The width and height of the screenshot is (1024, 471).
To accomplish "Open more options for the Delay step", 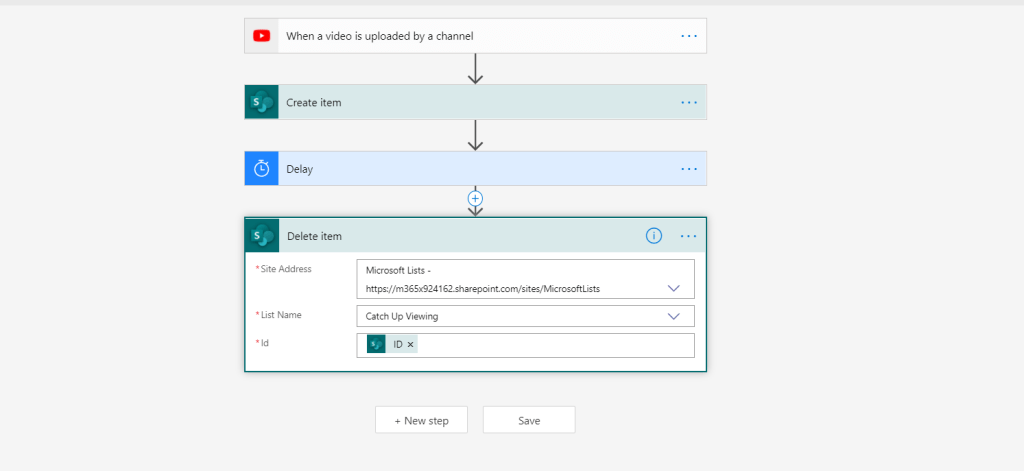I will point(689,169).
